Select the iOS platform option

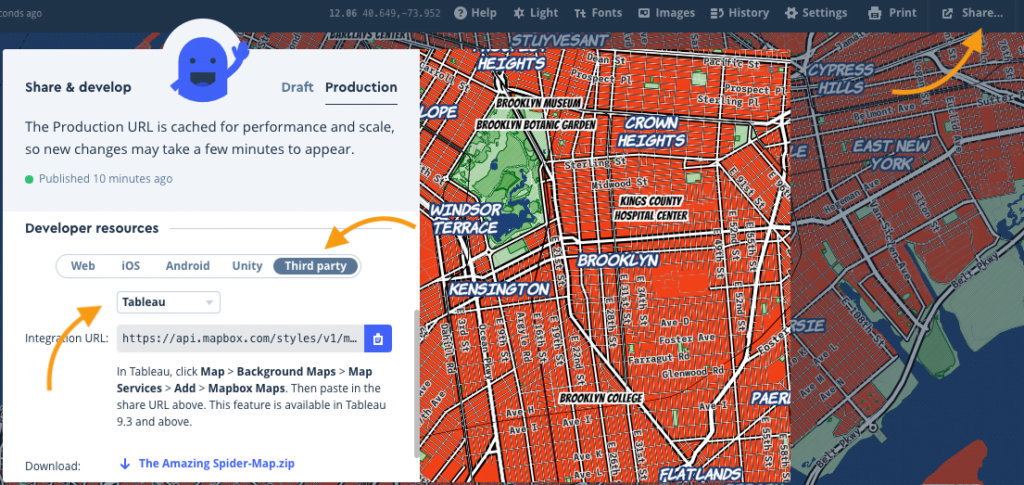(x=131, y=266)
